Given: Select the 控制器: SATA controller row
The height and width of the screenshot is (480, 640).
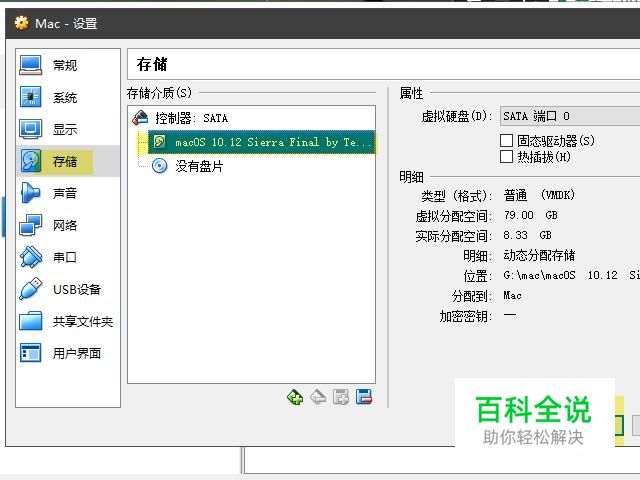Looking at the screenshot, I should point(251,118).
